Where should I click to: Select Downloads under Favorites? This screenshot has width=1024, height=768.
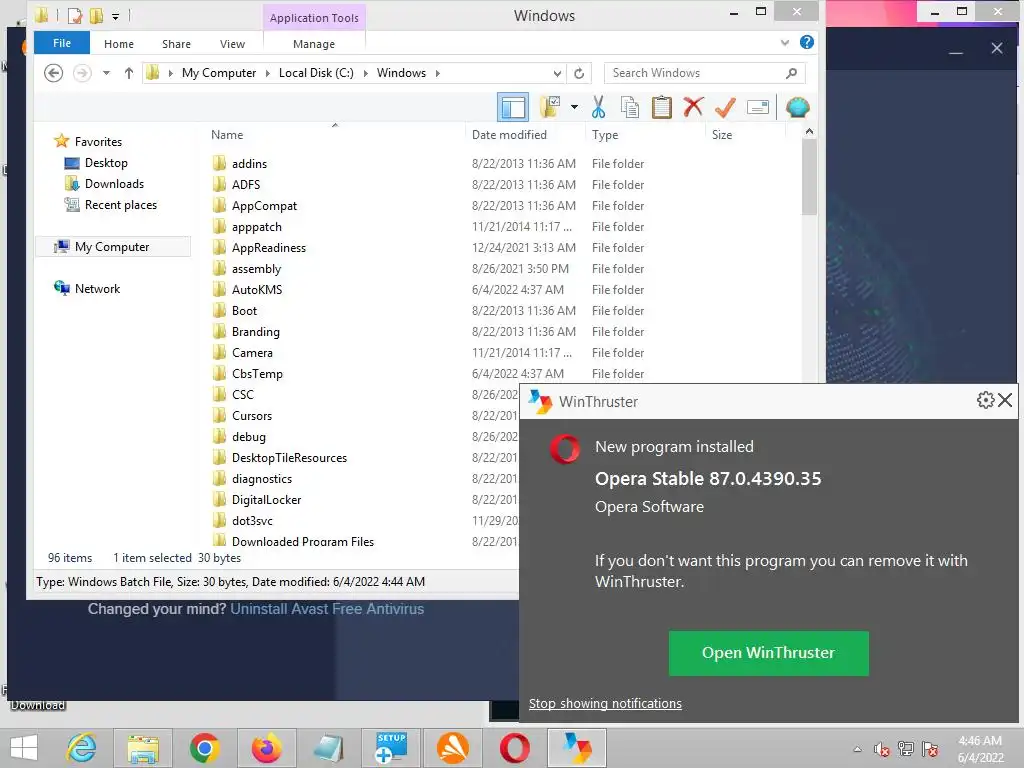point(114,184)
